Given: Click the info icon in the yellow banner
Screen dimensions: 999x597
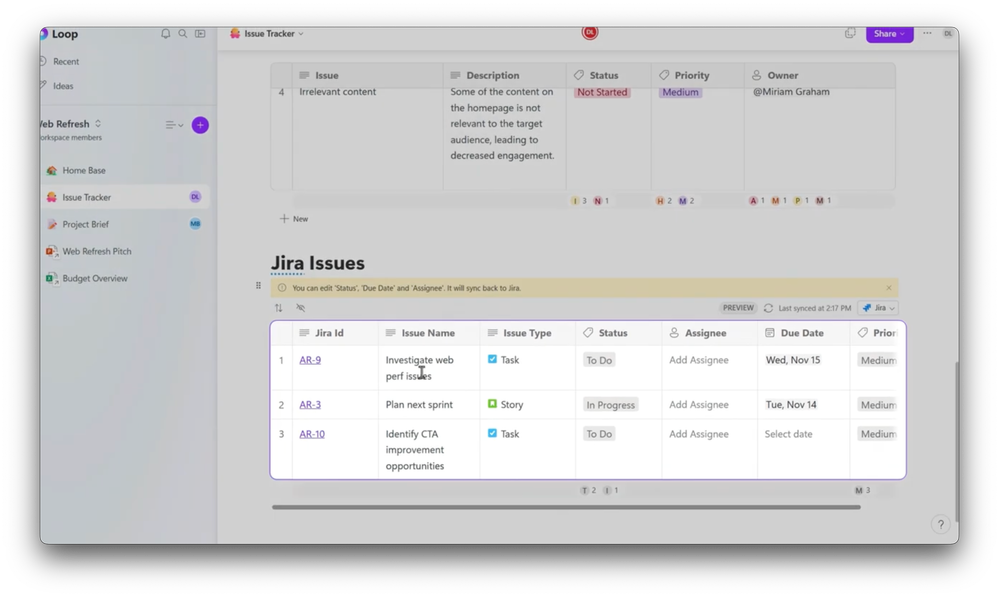Looking at the screenshot, I should click(x=282, y=288).
